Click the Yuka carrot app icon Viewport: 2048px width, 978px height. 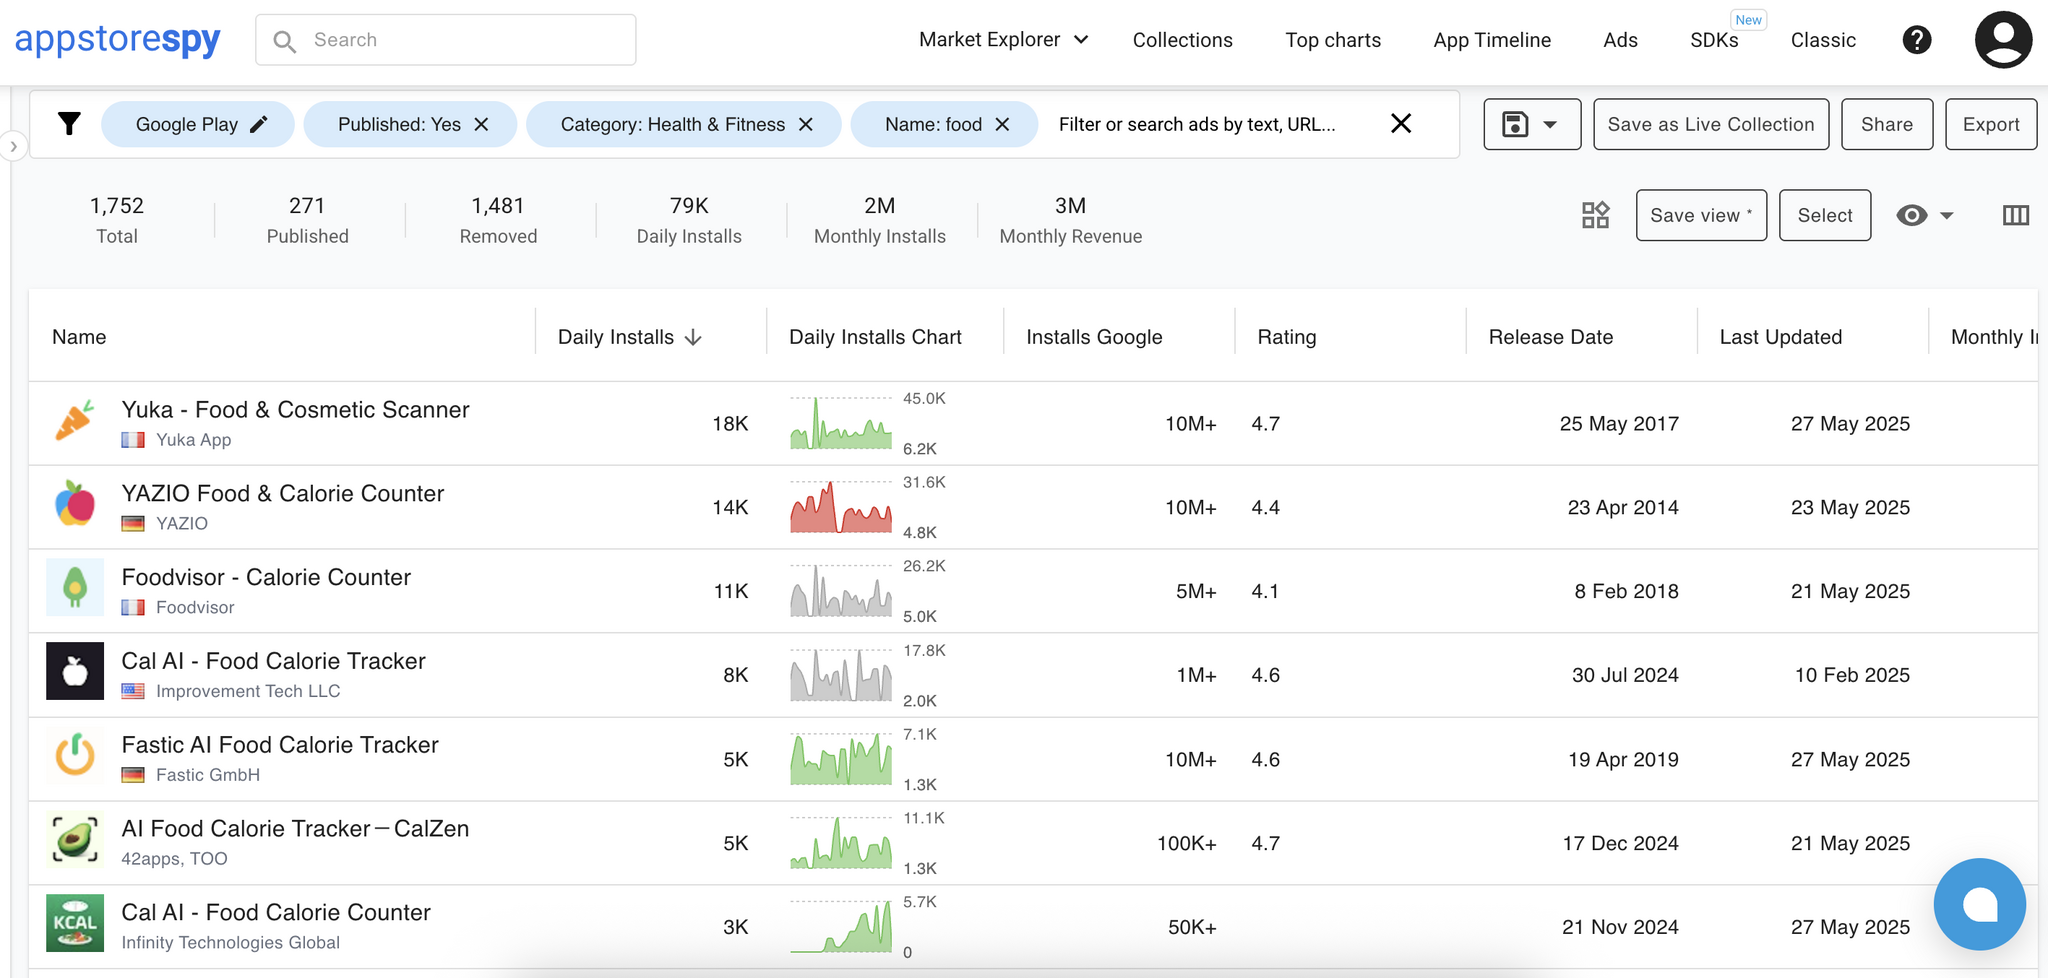(x=75, y=423)
